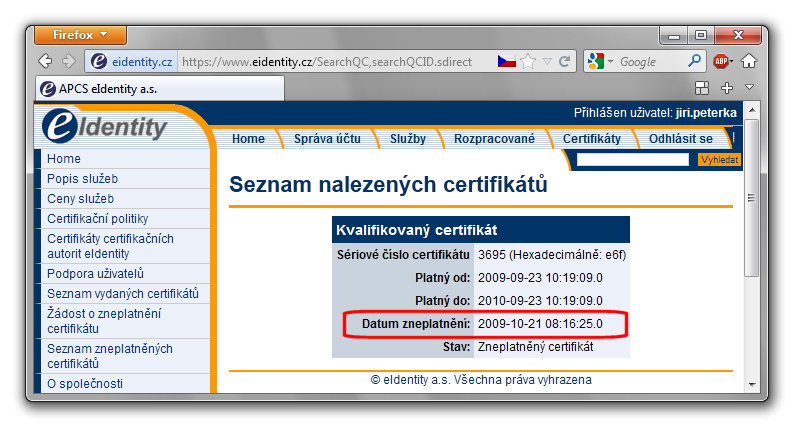Select the APCS eIdentity a.s. tab
799x430 pixels.
[160, 89]
